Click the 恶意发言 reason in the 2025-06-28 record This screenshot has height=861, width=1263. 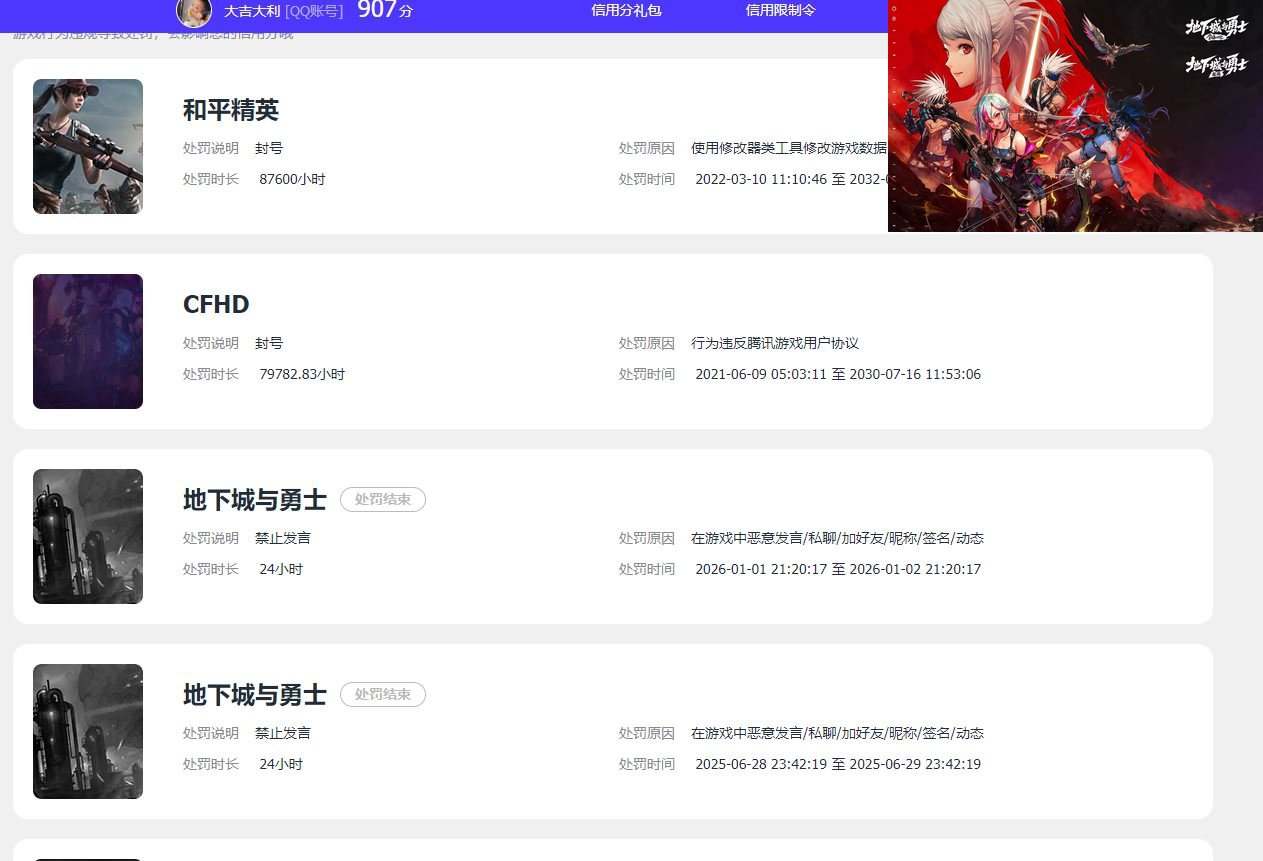point(837,733)
